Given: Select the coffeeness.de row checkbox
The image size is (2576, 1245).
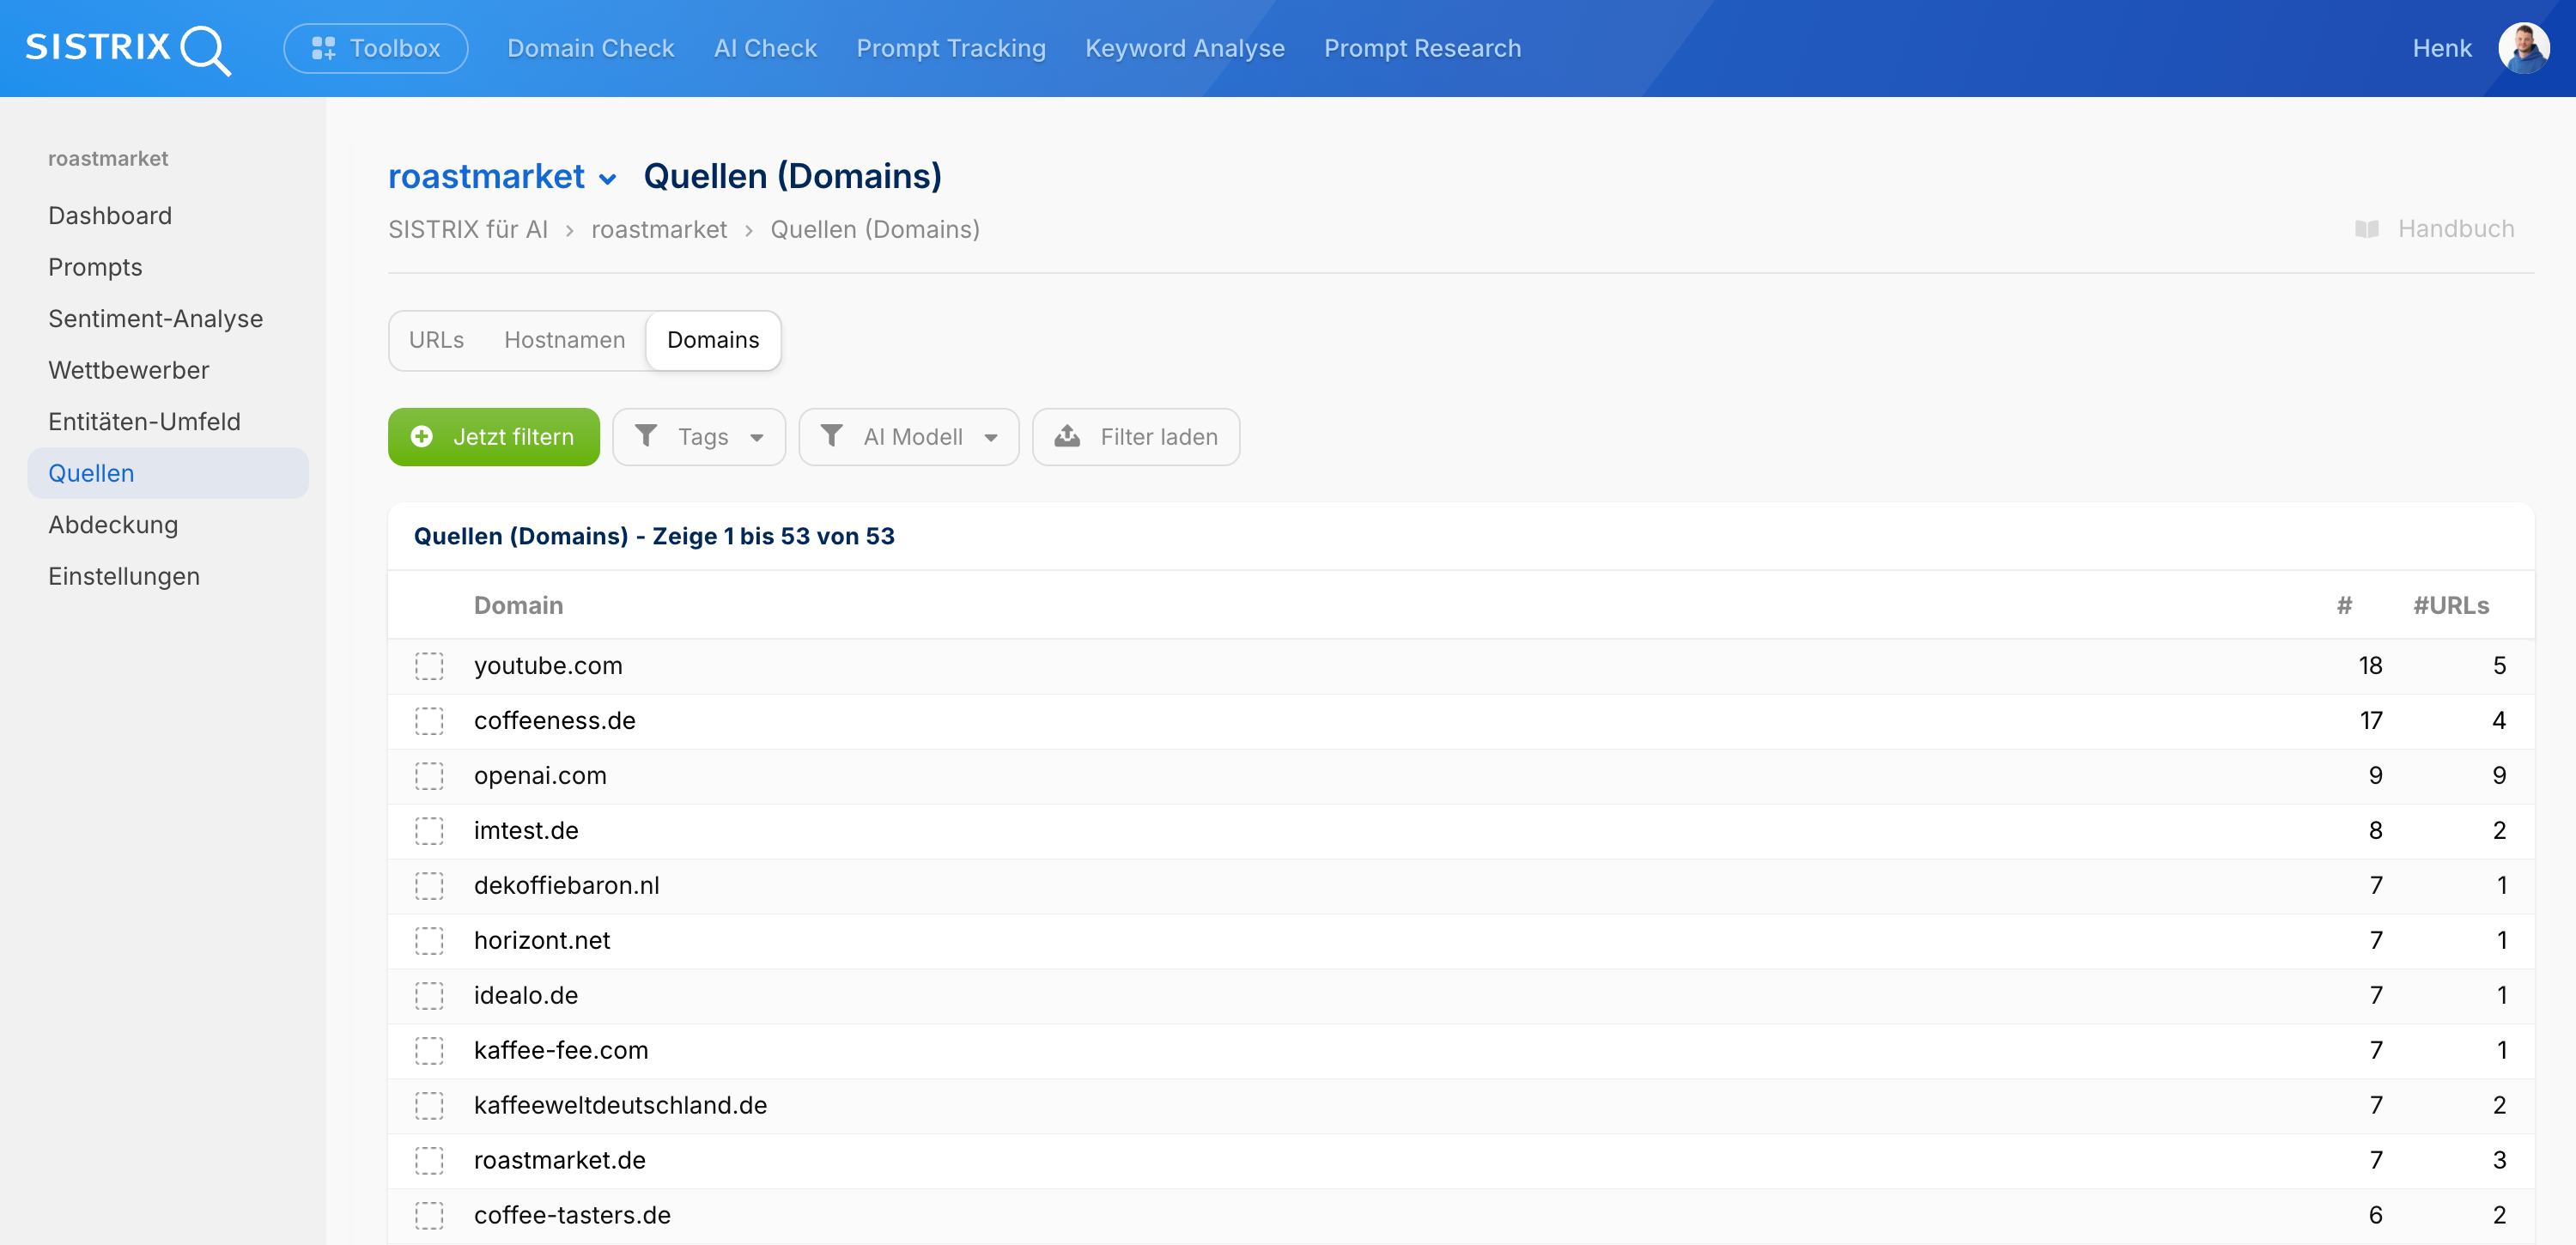Looking at the screenshot, I should pos(429,721).
